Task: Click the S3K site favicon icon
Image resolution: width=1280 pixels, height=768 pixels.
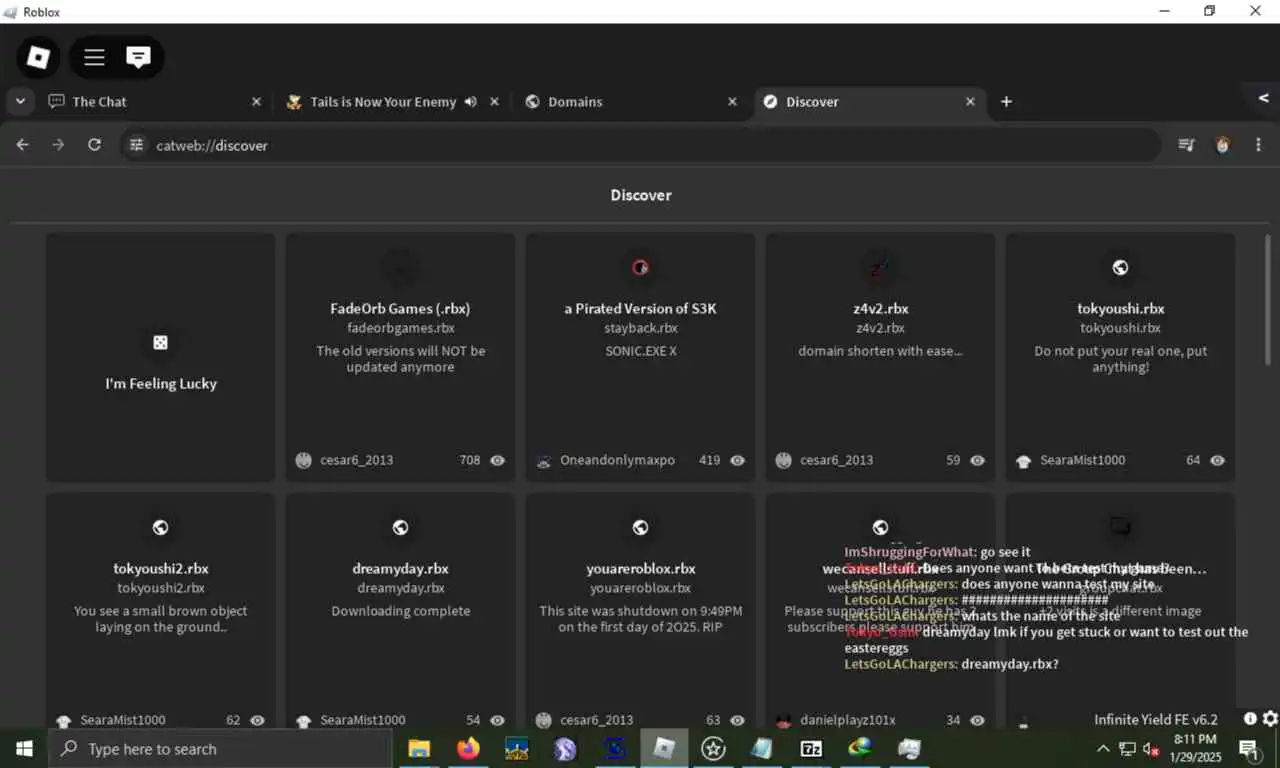Action: click(640, 267)
